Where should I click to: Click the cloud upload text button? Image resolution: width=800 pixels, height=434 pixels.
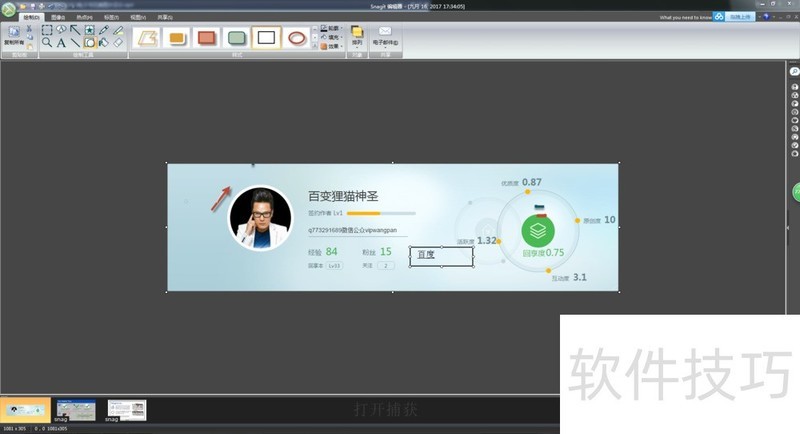pyautogui.click(x=740, y=17)
